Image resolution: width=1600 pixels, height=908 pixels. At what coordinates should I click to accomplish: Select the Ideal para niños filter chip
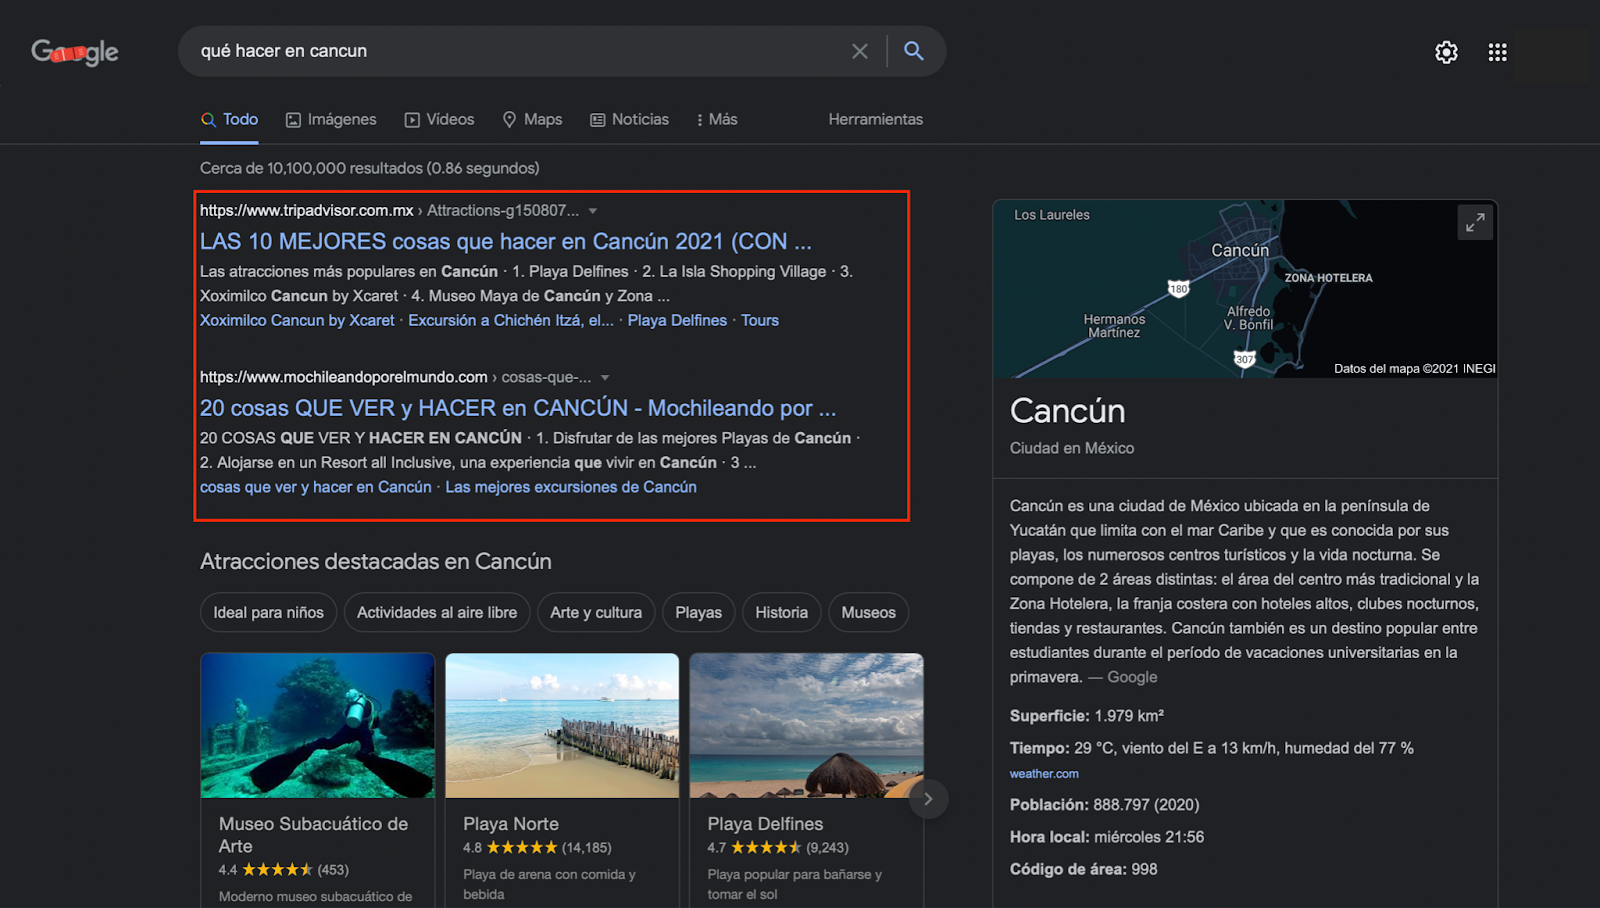pos(268,612)
